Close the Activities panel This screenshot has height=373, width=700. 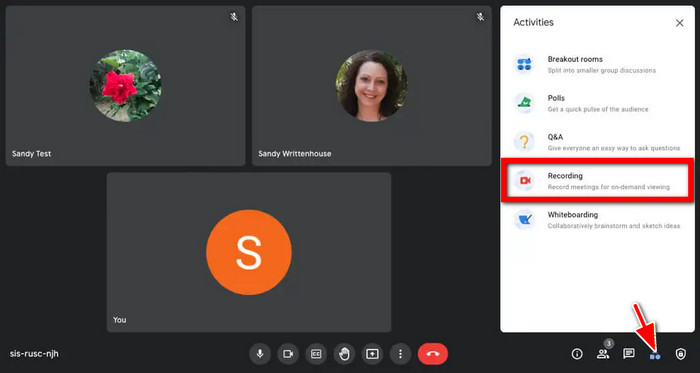click(679, 23)
